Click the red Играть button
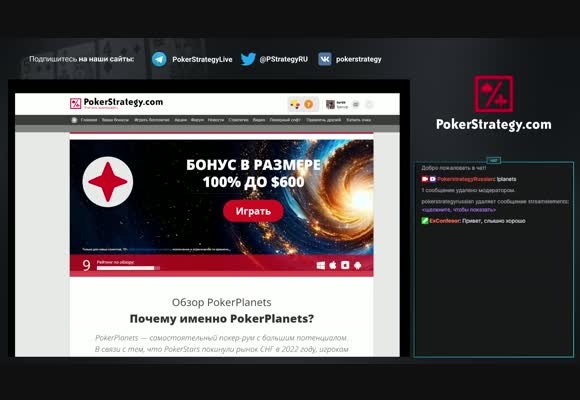The height and width of the screenshot is (400, 580). (x=253, y=211)
